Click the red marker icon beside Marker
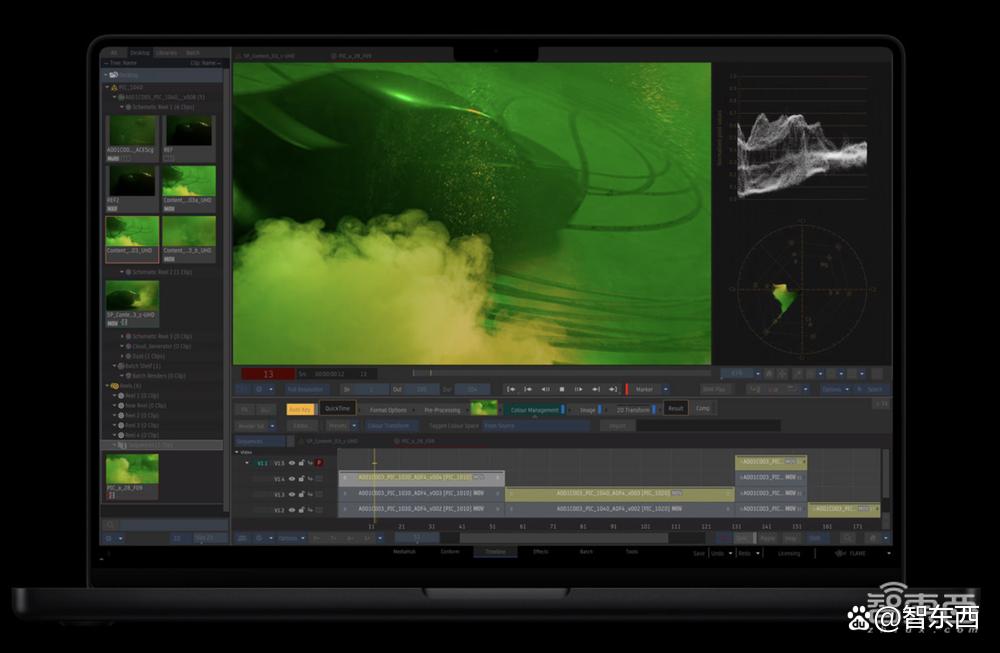 click(x=627, y=389)
